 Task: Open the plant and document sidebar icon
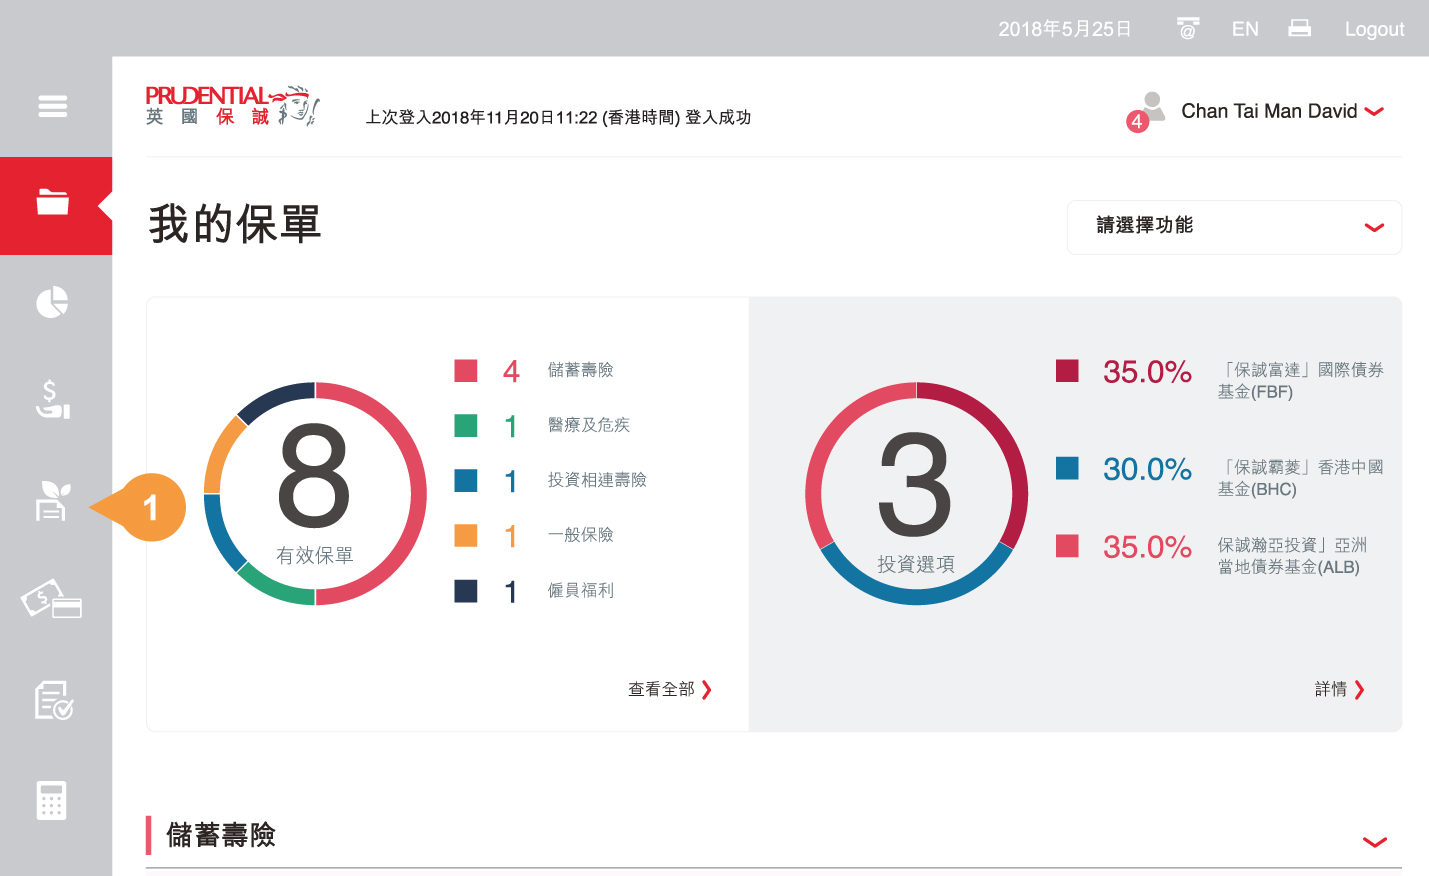[x=52, y=501]
